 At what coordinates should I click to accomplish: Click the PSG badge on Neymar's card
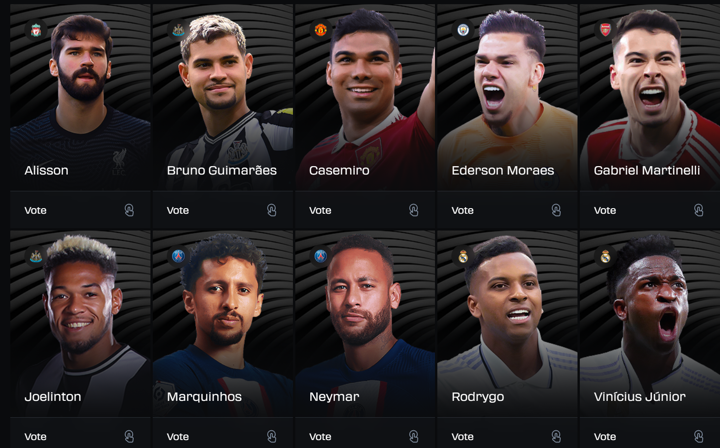point(321,256)
